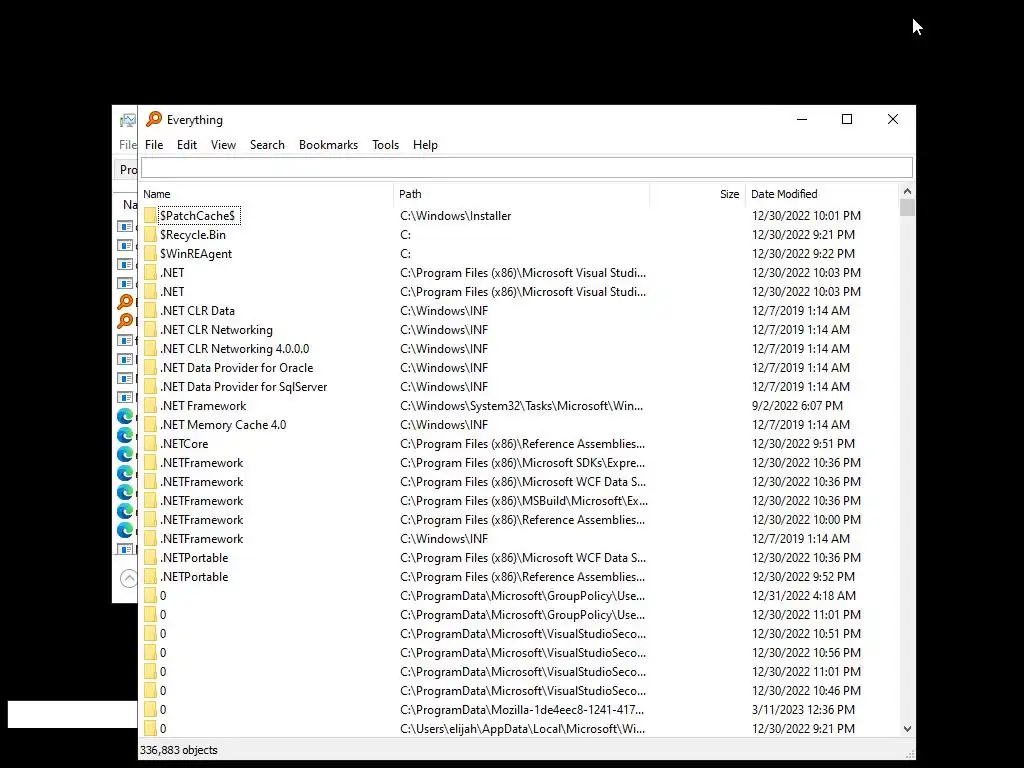
Task: Open the Help menu
Action: [425, 145]
